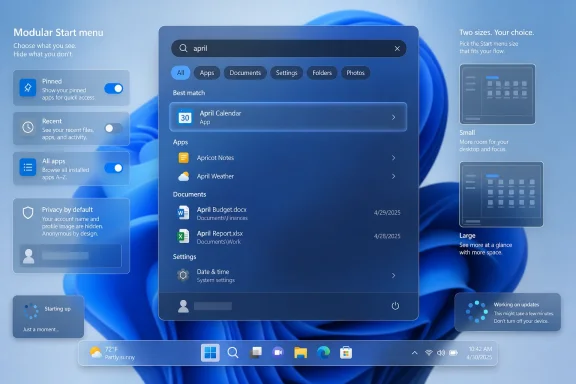Click the search field containing 'april'
Viewport: 576px width, 384px height.
click(289, 49)
